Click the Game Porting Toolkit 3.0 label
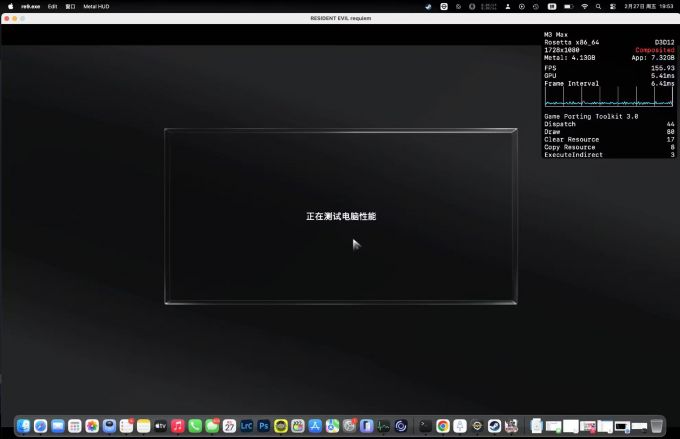 pyautogui.click(x=591, y=116)
